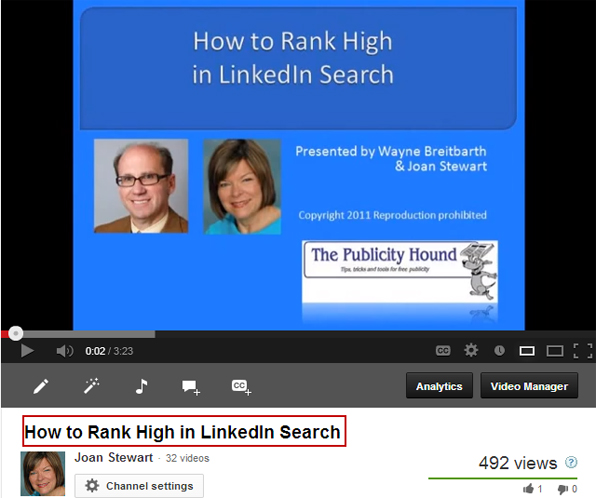
Task: Mute the video volume speaker icon
Action: point(65,351)
